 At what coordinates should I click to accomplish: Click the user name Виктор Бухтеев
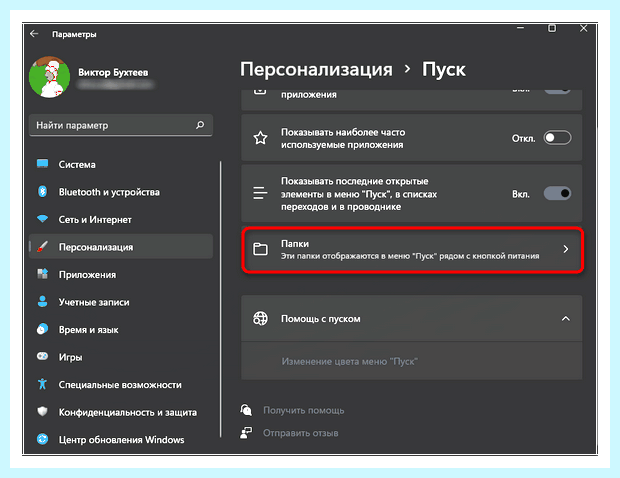click(x=113, y=72)
